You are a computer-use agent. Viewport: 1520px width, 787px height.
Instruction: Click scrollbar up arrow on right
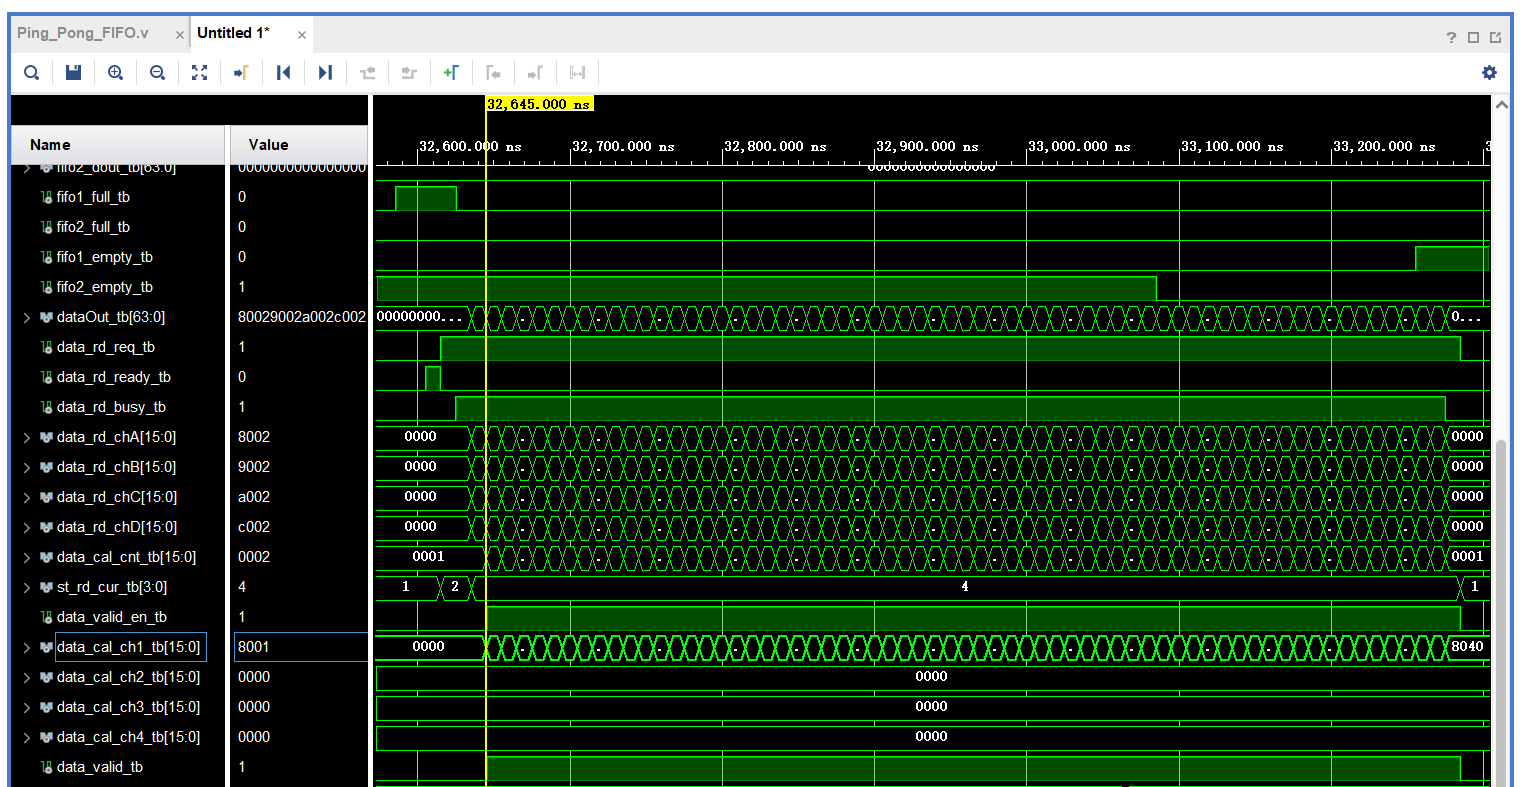coord(1501,104)
